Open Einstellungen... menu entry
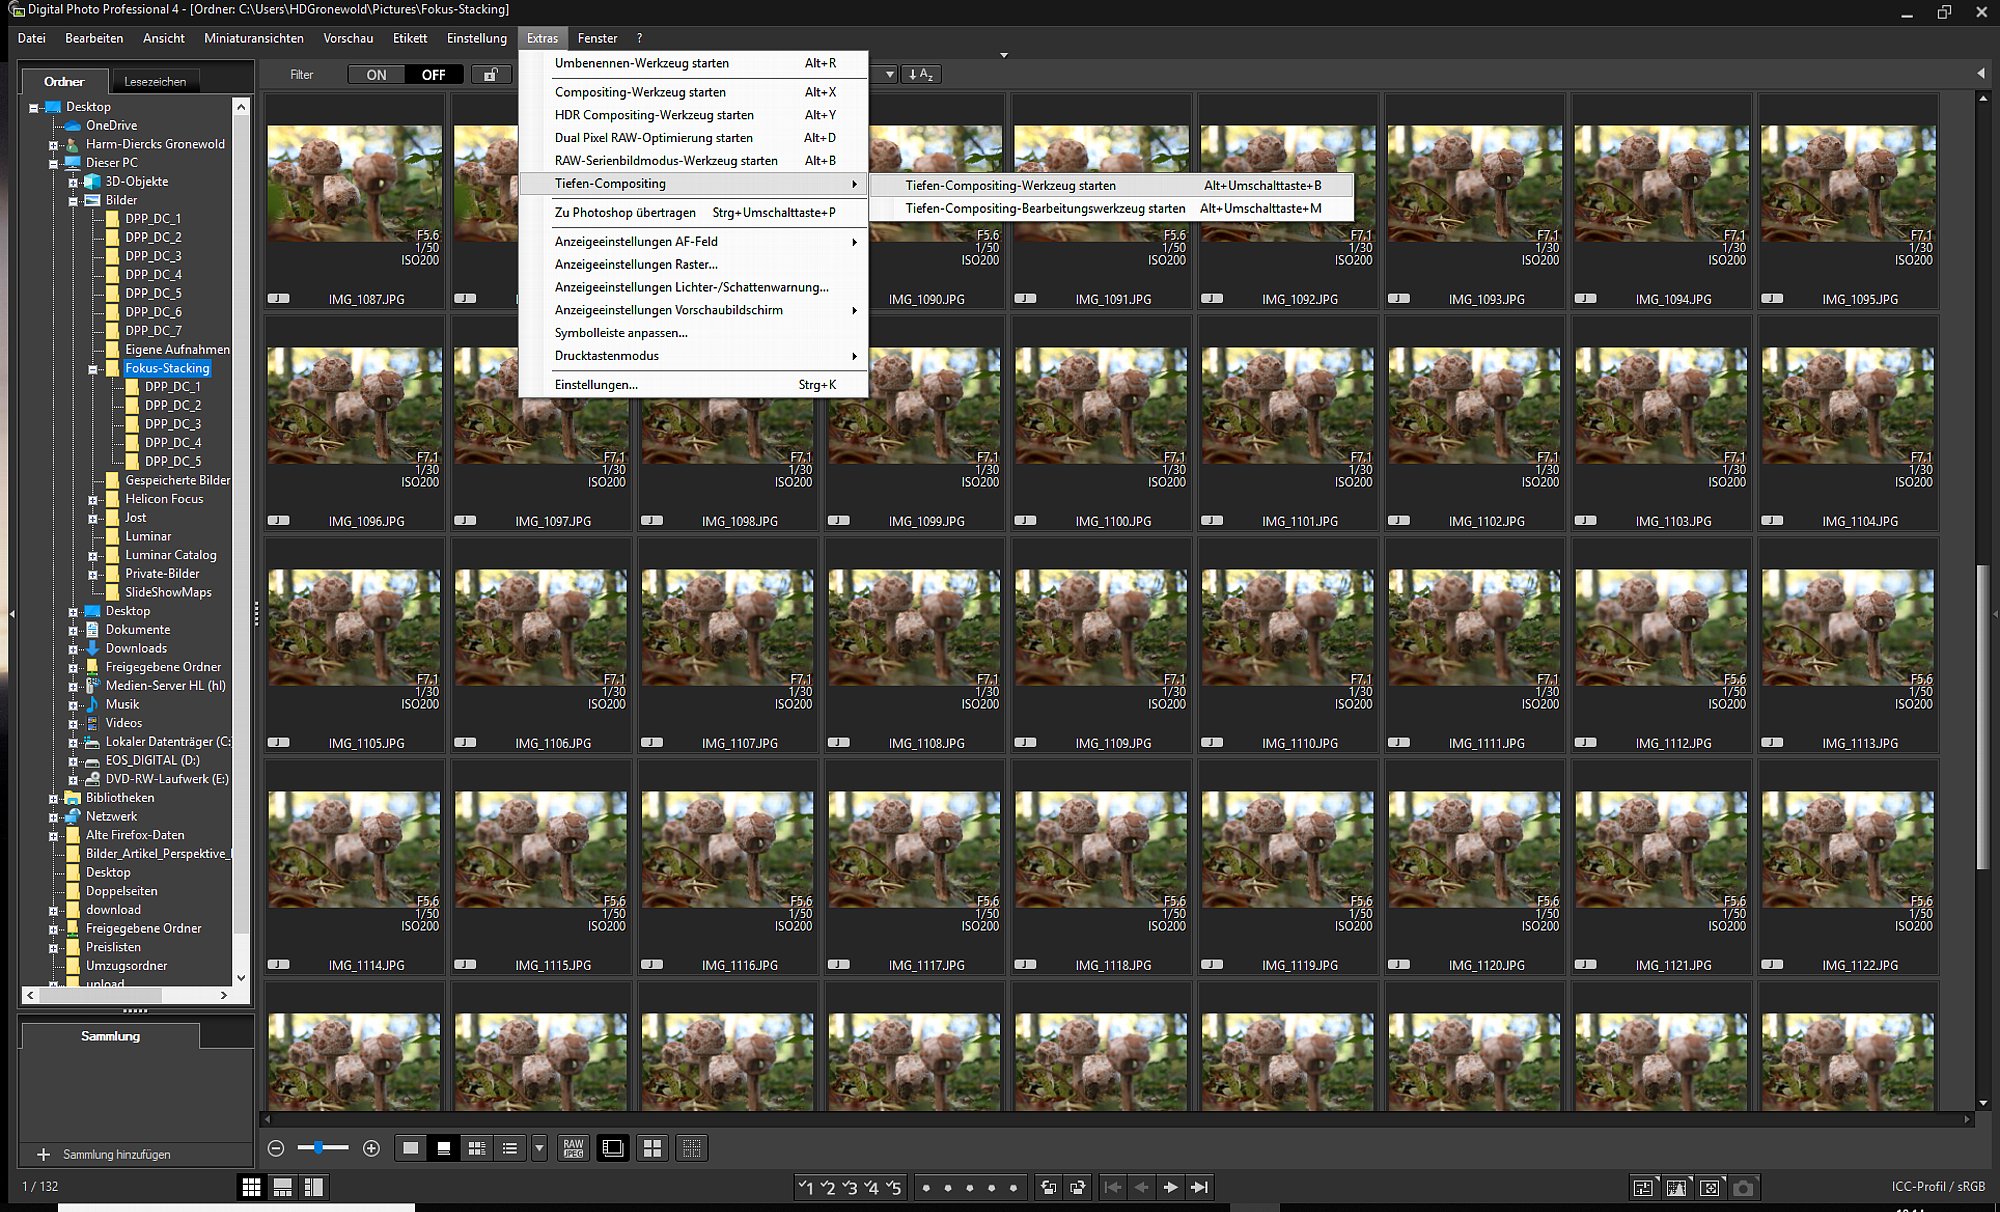Viewport: 2000px width, 1212px height. tap(693, 385)
